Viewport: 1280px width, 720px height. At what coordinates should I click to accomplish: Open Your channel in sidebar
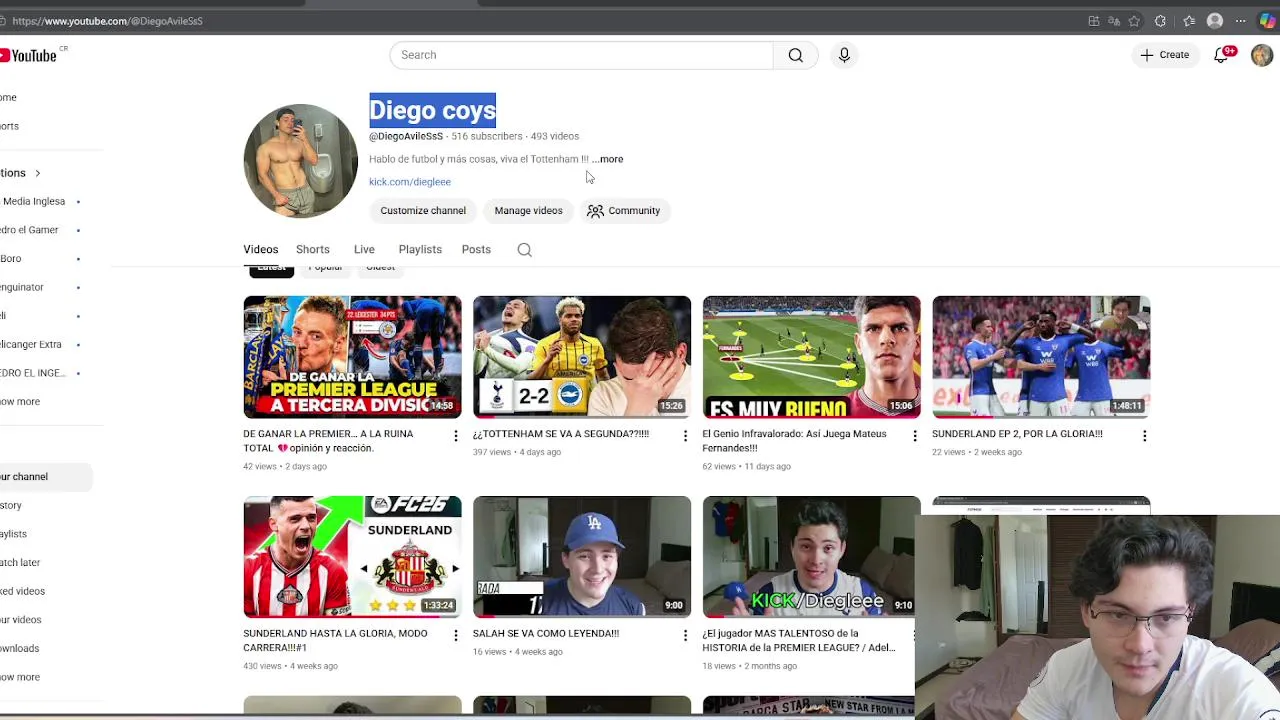click(45, 477)
